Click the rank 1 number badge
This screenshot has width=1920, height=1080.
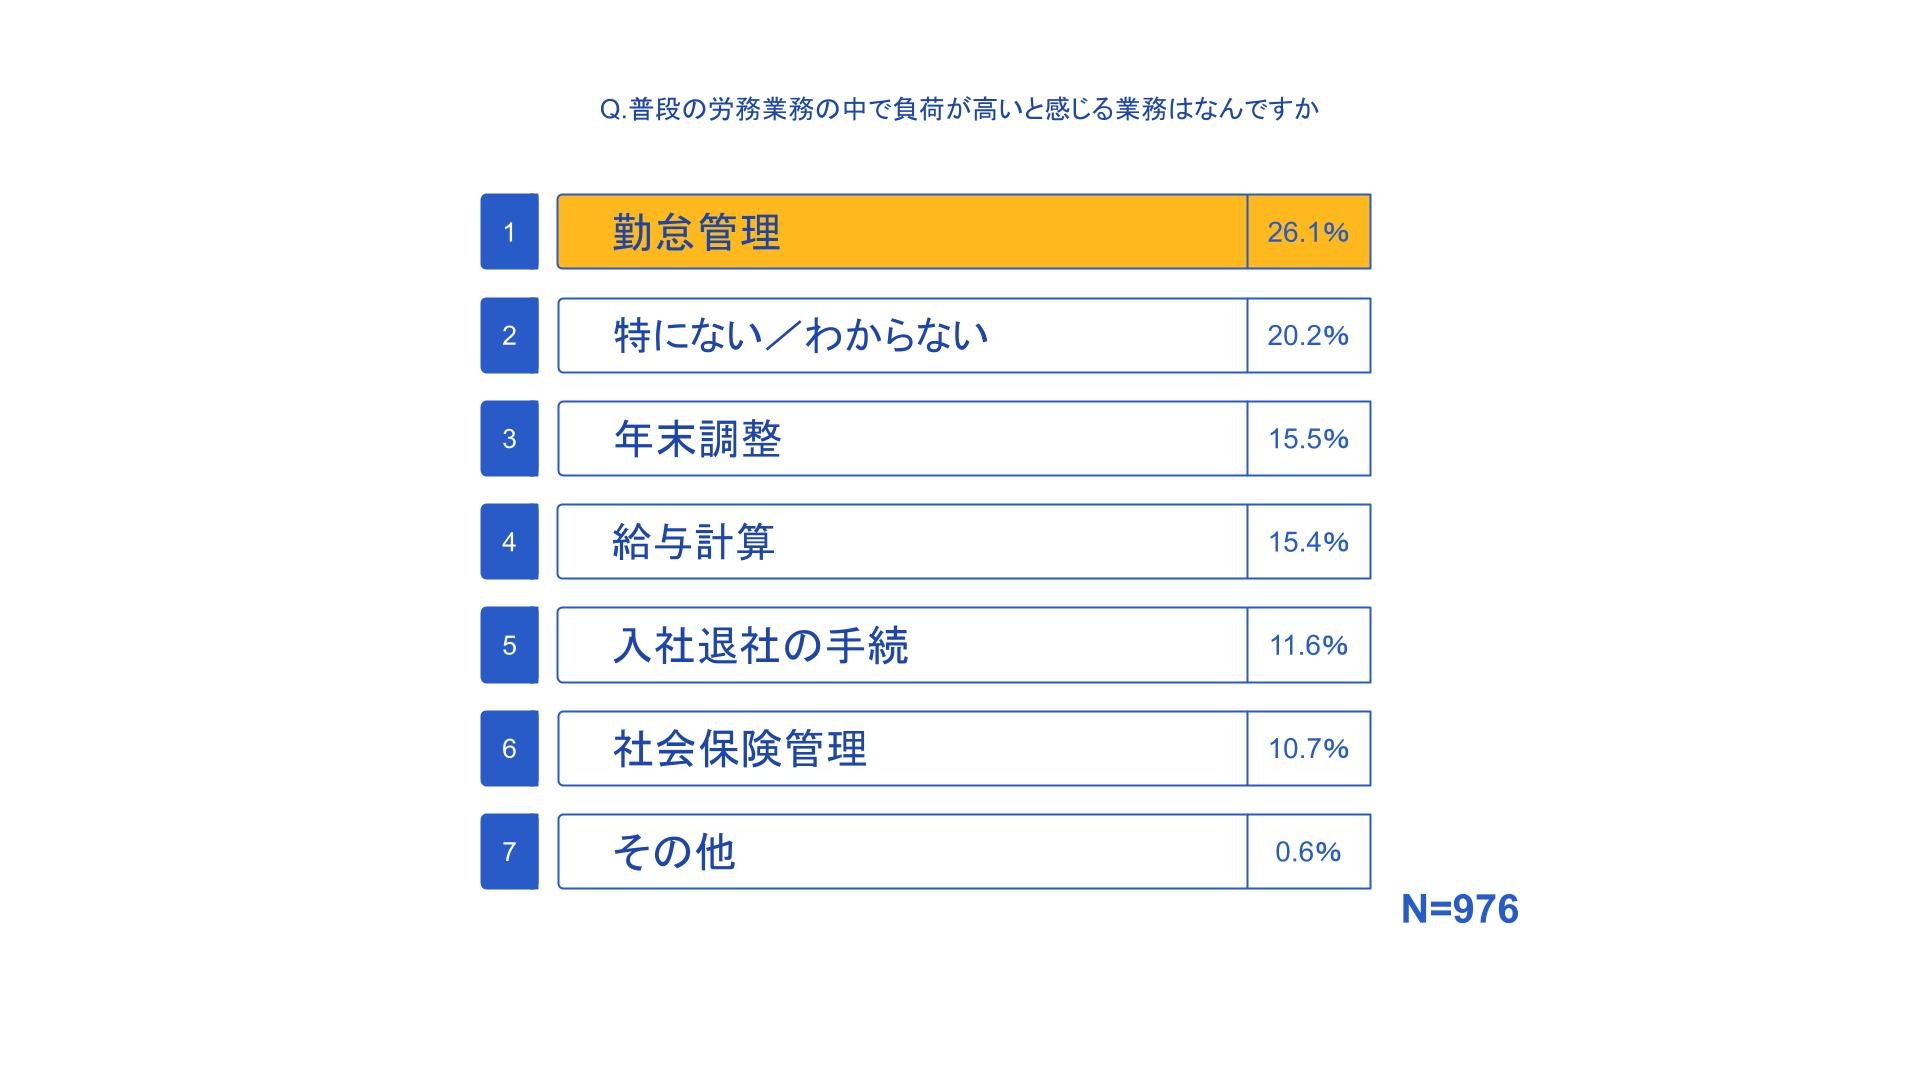coord(509,232)
